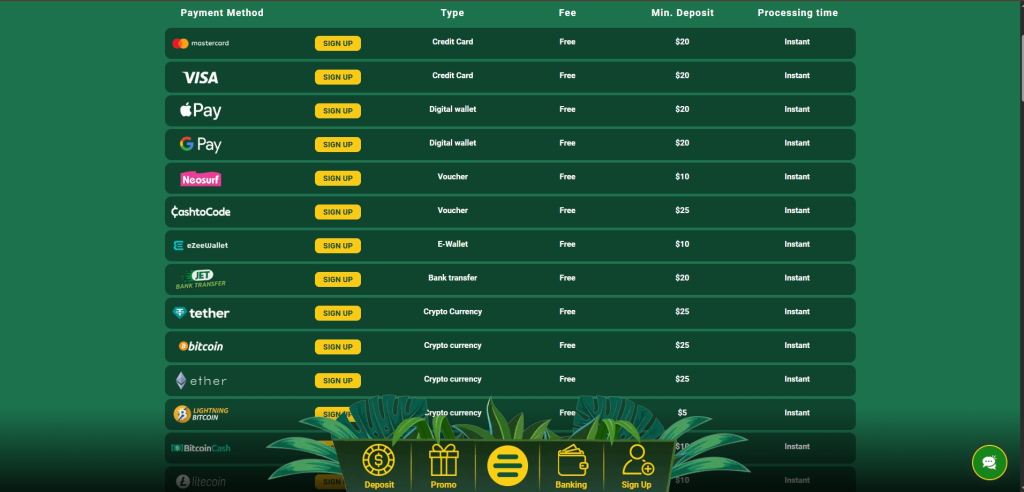
Task: Click 'Voucher' in the CashtoCode row
Action: [x=453, y=210]
